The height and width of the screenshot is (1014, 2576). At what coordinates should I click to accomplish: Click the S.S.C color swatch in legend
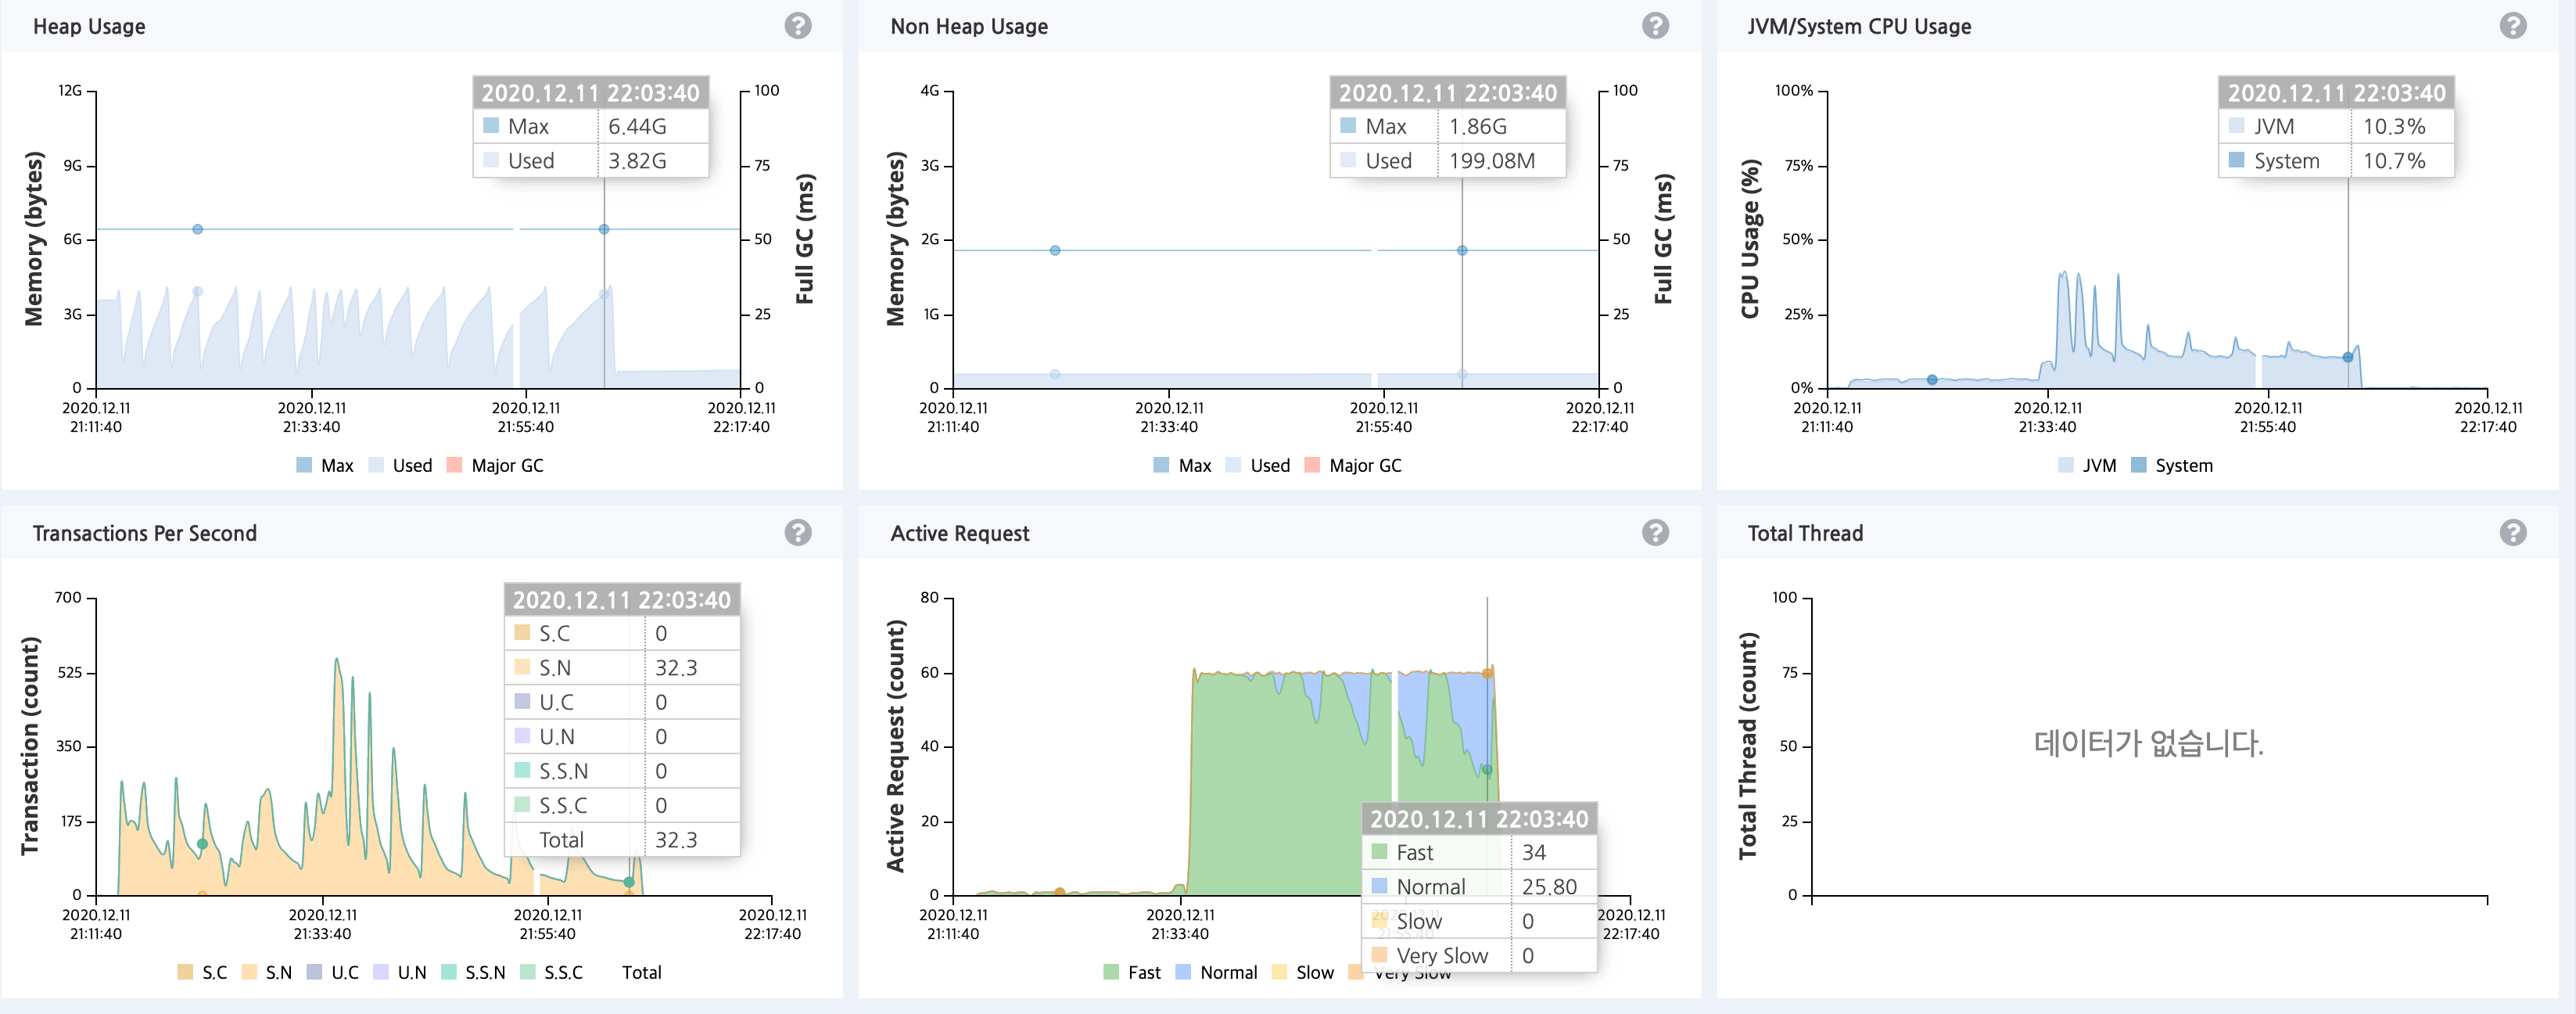click(x=528, y=973)
